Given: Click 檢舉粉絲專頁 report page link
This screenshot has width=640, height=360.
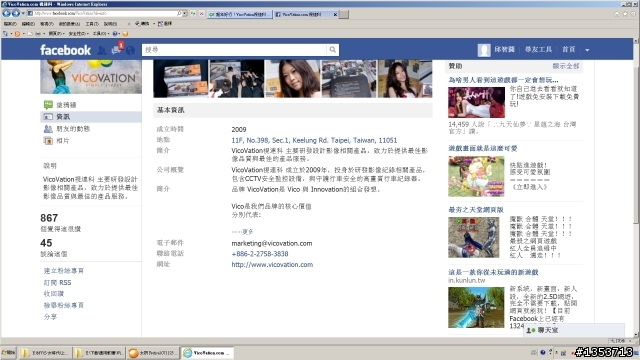Looking at the screenshot, I should pyautogui.click(x=64, y=305).
